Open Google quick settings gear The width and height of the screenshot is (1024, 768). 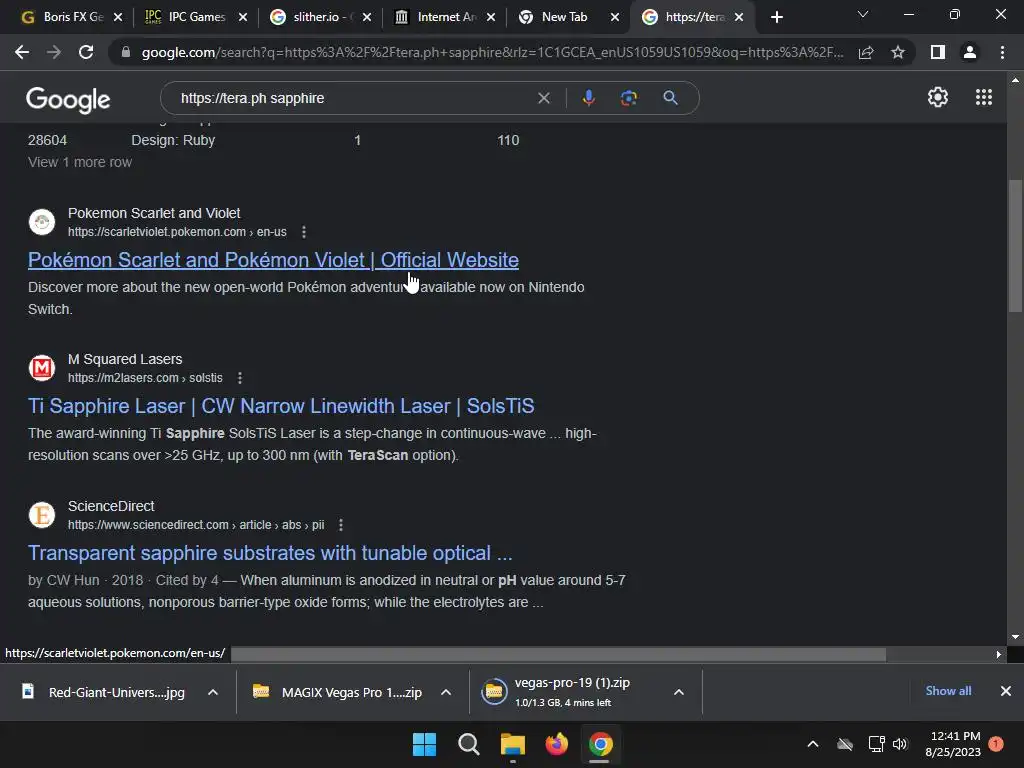pos(938,97)
